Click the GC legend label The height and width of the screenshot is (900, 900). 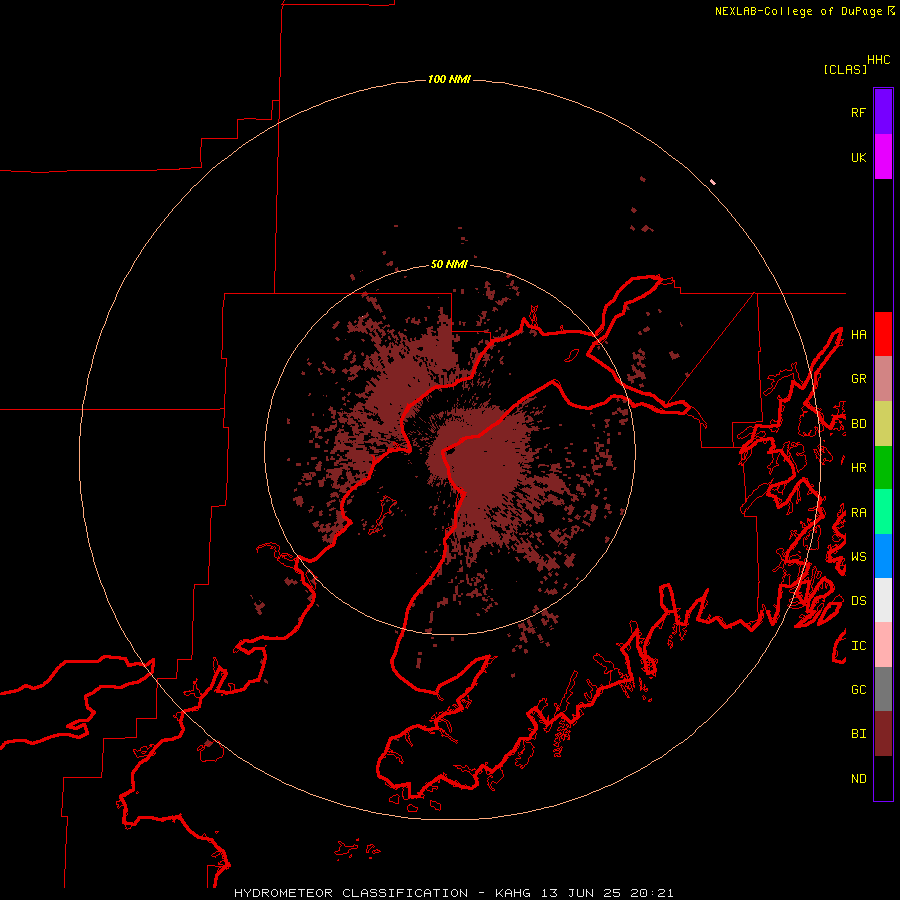[x=858, y=690]
